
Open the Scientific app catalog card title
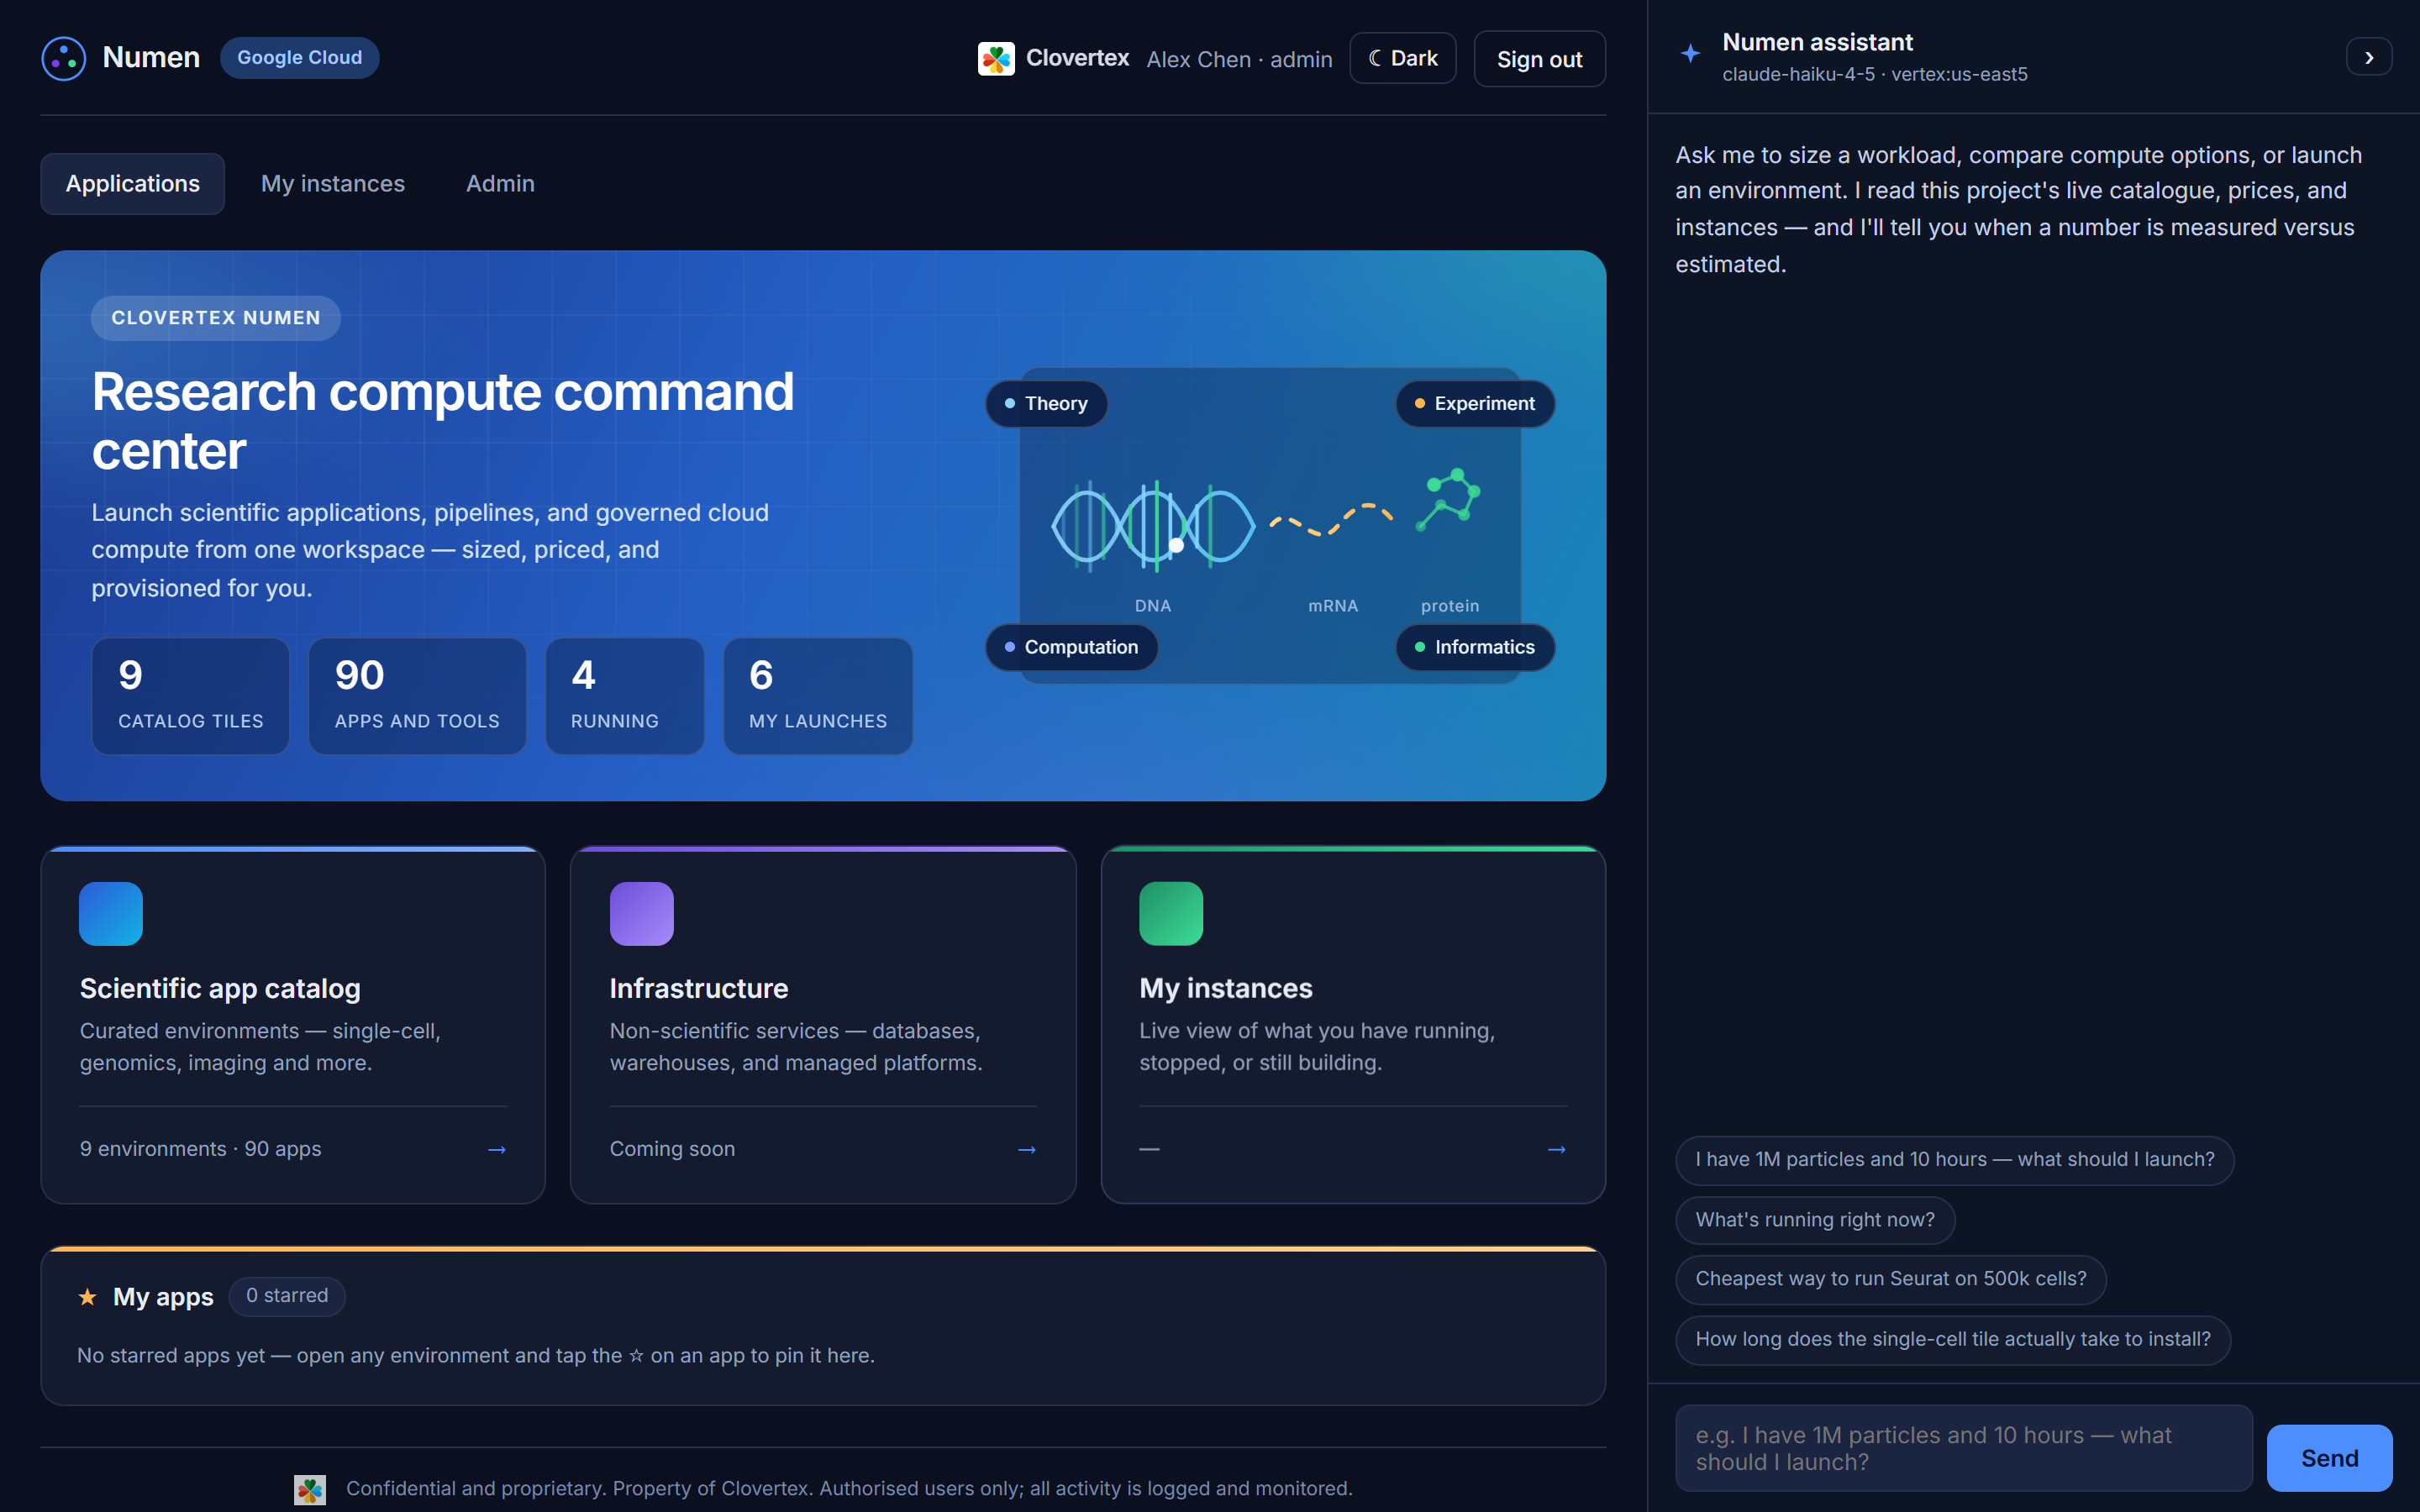pos(220,988)
